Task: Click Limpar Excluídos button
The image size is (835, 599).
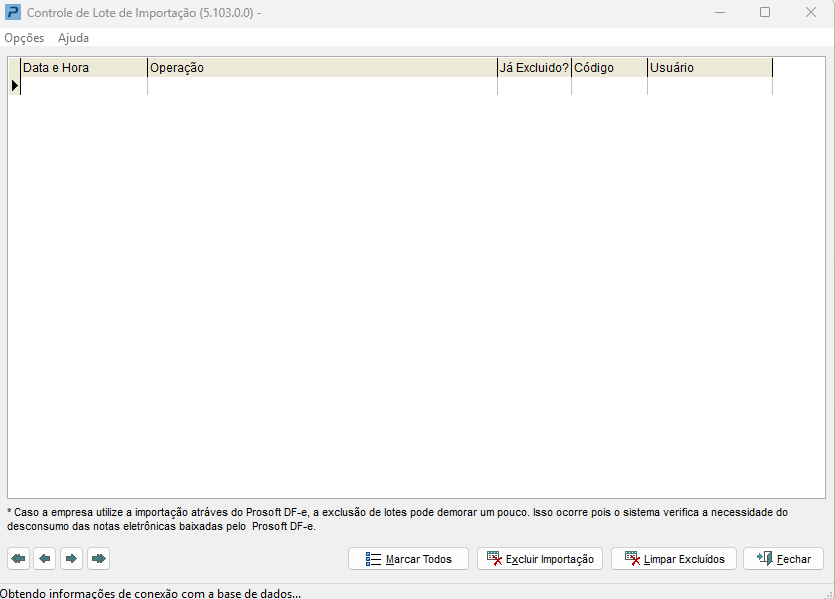Action: pos(674,559)
